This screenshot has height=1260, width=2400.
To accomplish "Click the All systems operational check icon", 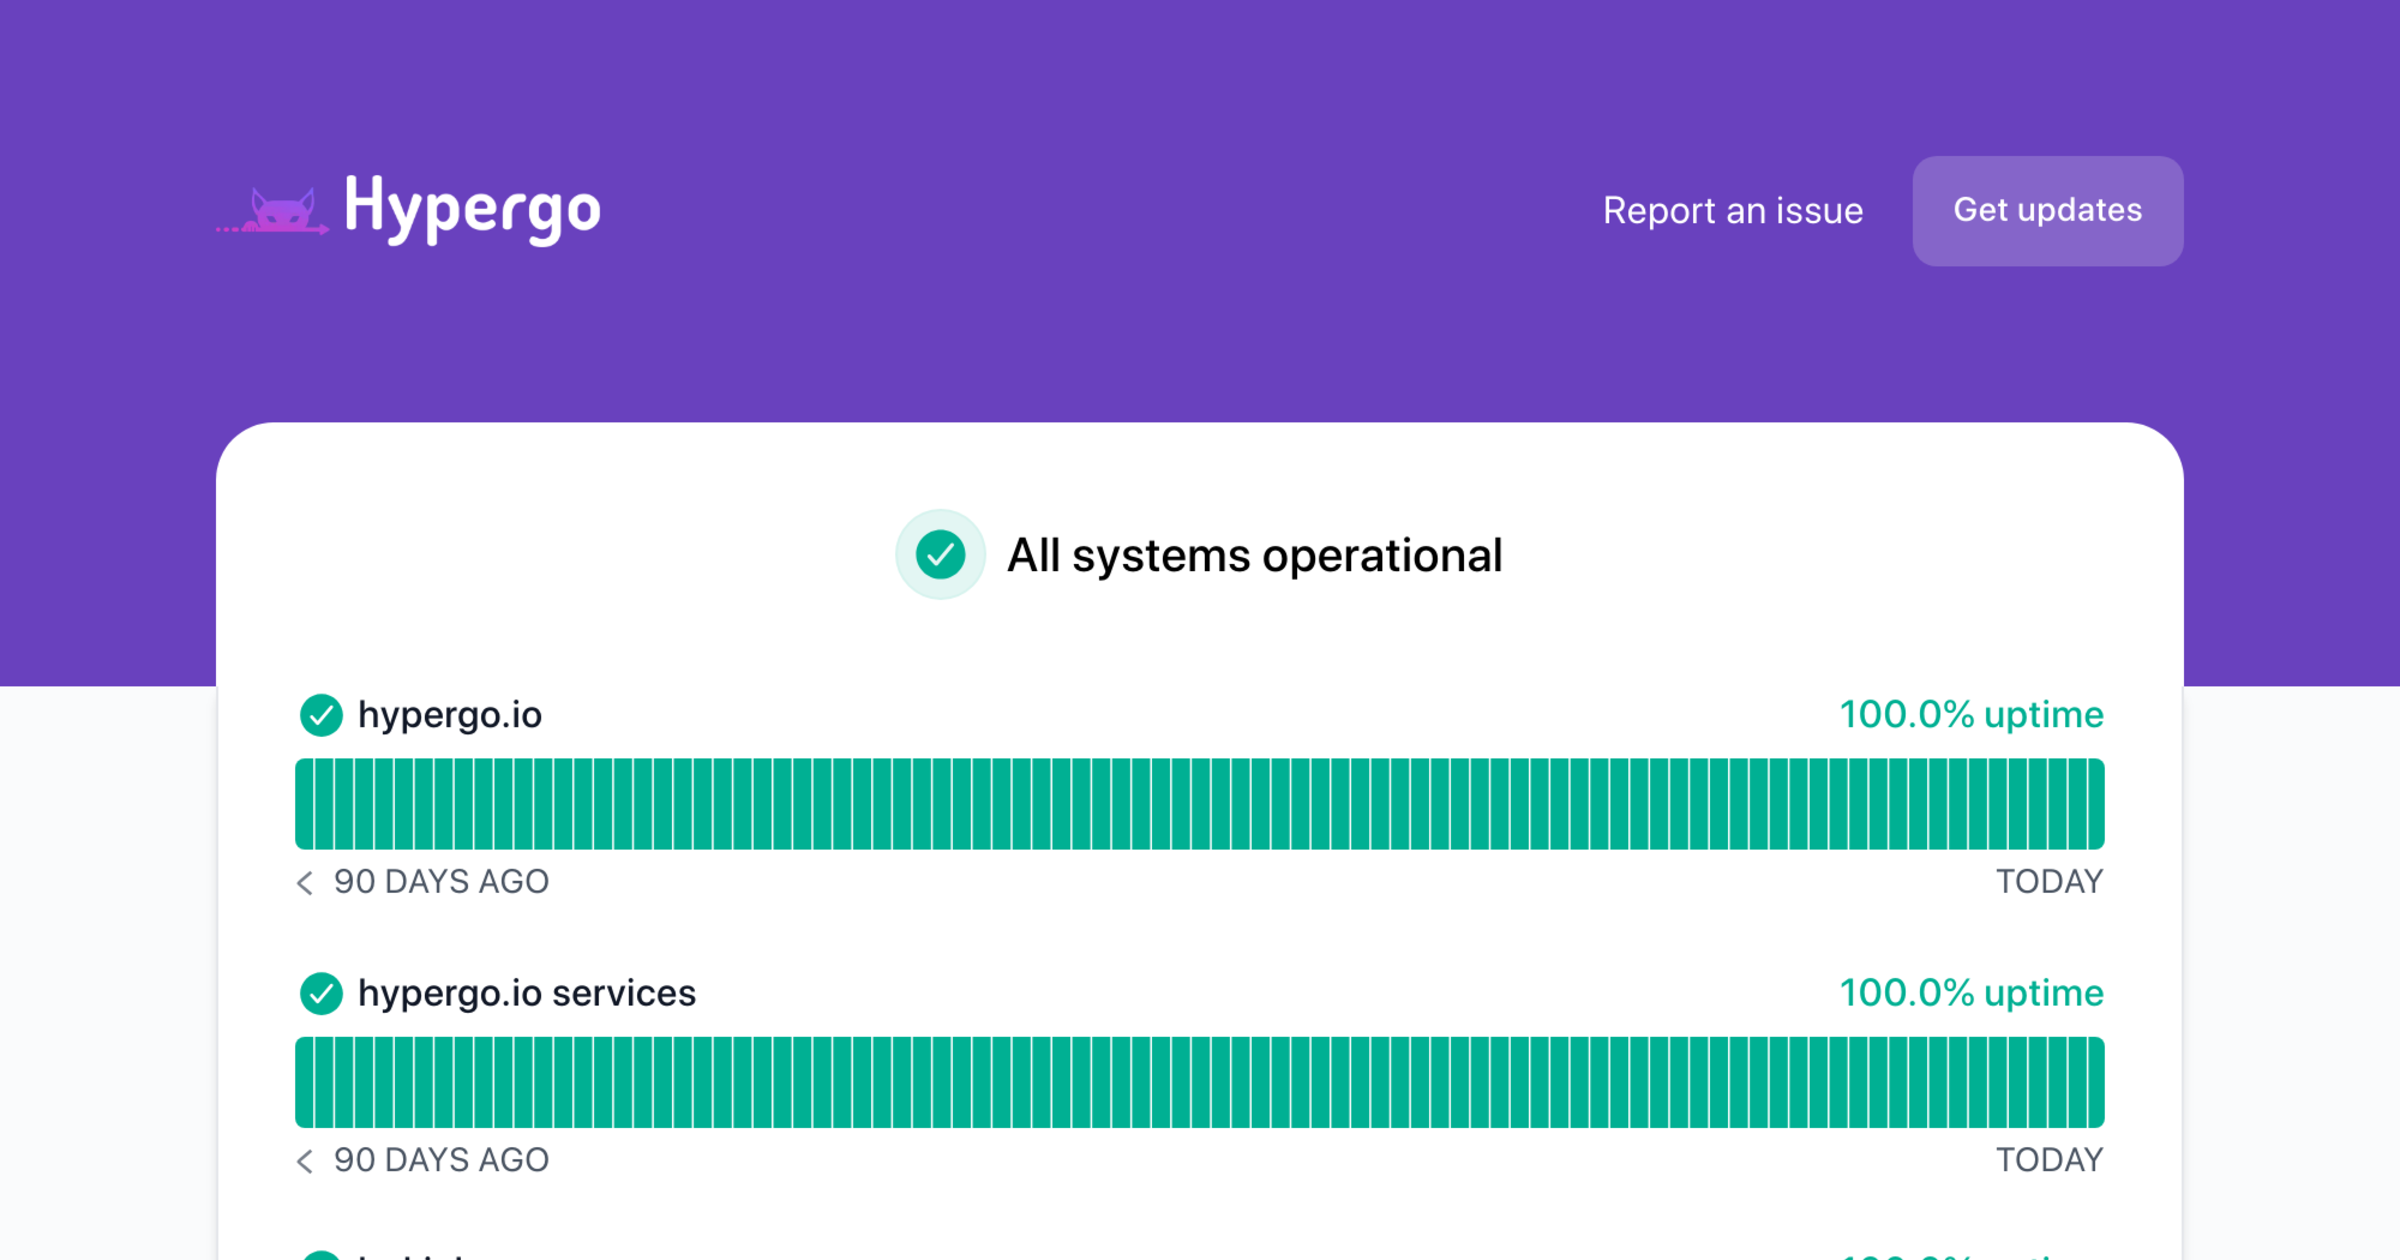I will tap(940, 555).
